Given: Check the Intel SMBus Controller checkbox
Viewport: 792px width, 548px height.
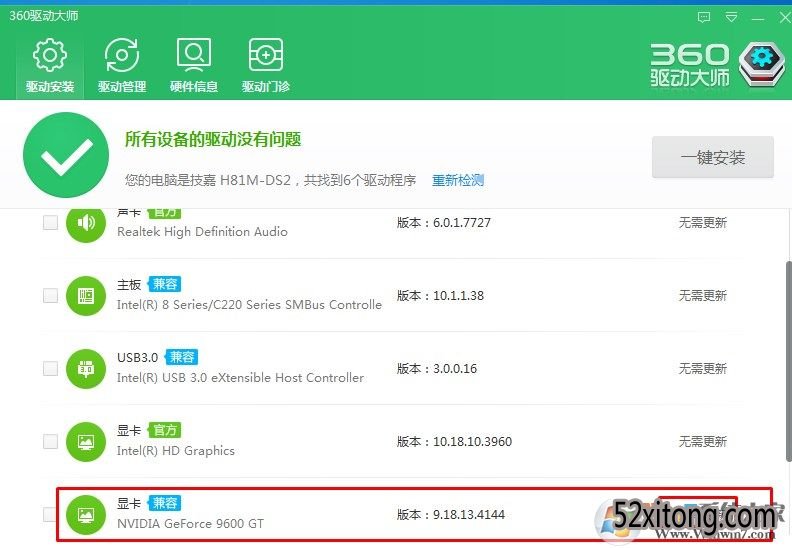Looking at the screenshot, I should [x=51, y=295].
